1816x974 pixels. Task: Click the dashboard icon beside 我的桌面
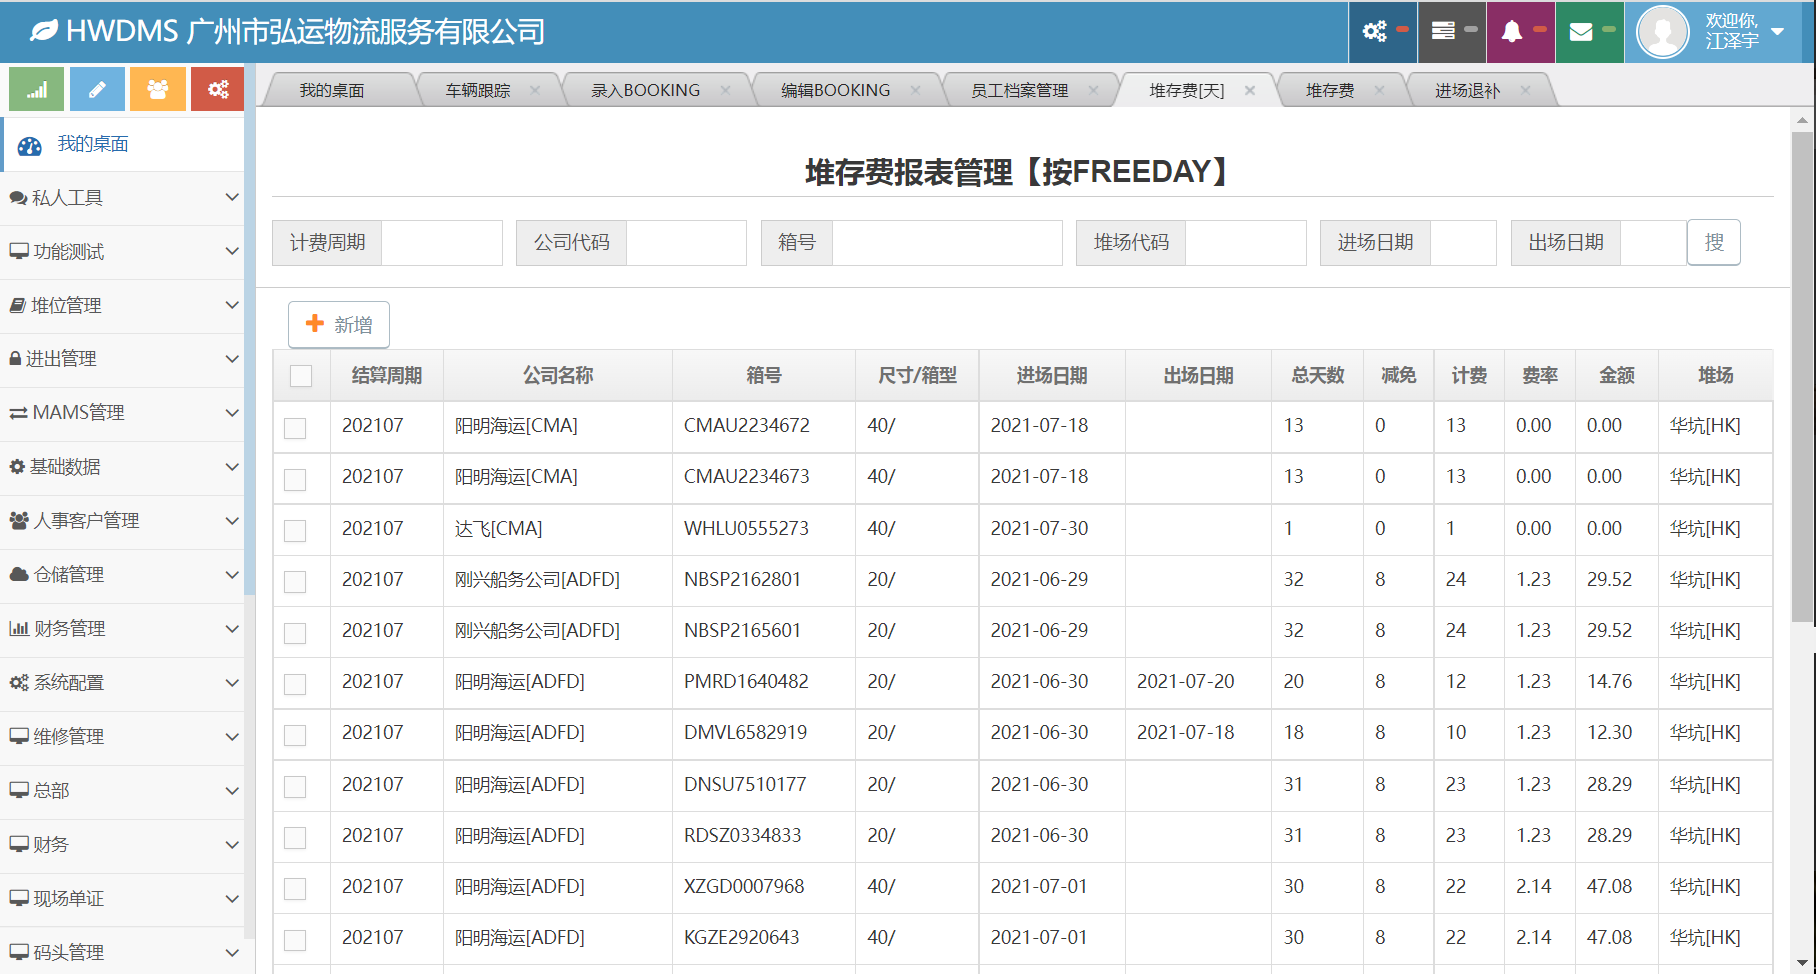30,146
